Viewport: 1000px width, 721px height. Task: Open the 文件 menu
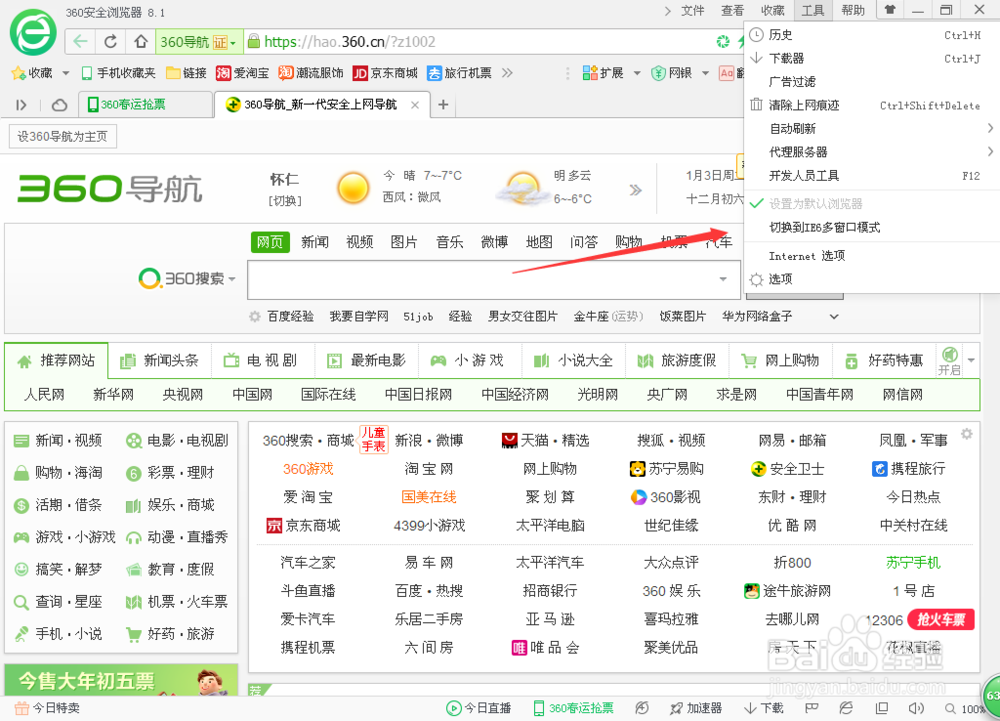(x=693, y=10)
